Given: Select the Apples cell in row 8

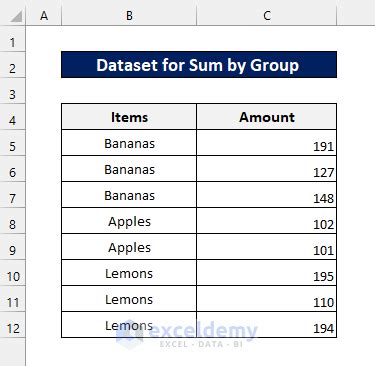Looking at the screenshot, I should point(129,221).
